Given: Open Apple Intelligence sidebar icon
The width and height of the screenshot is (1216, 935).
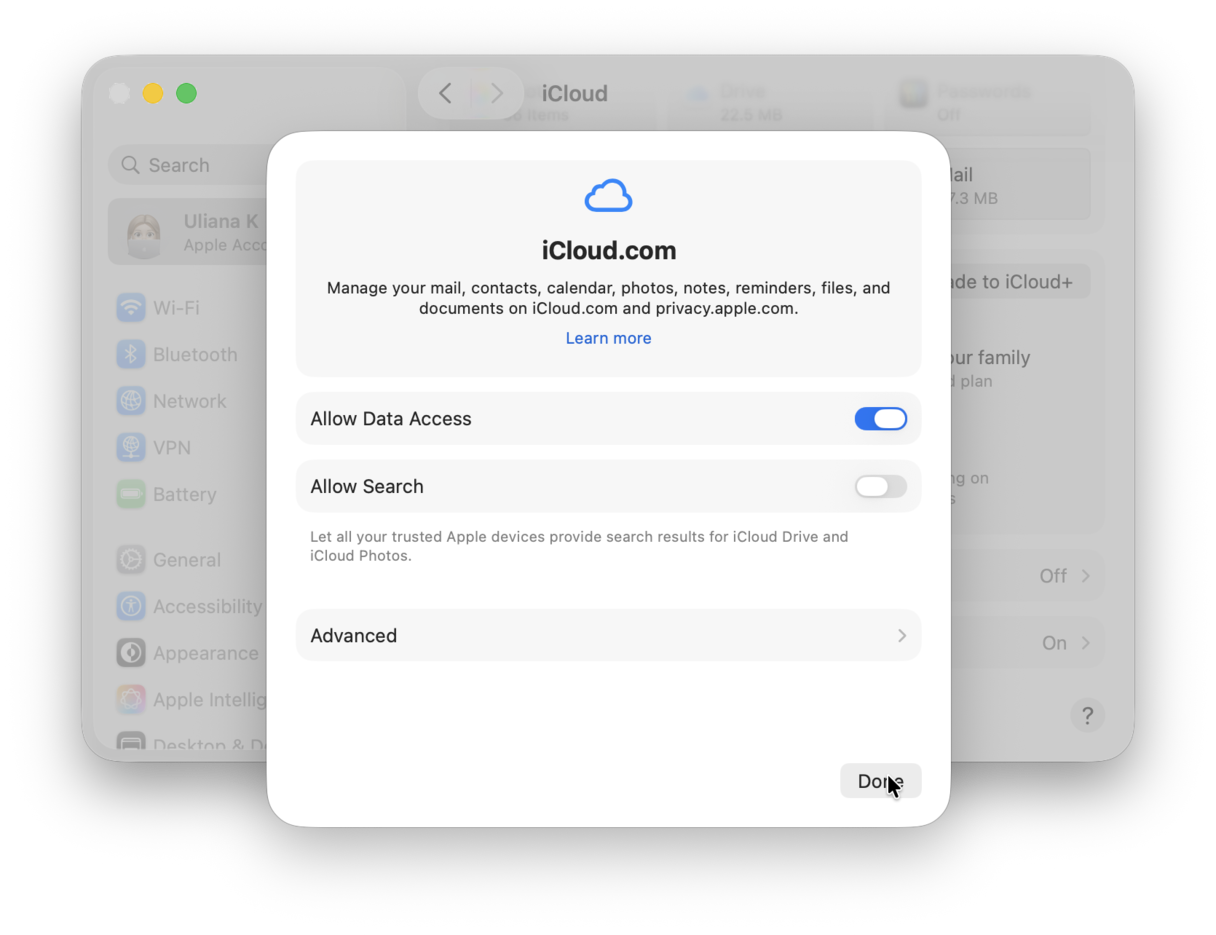Looking at the screenshot, I should [x=131, y=700].
